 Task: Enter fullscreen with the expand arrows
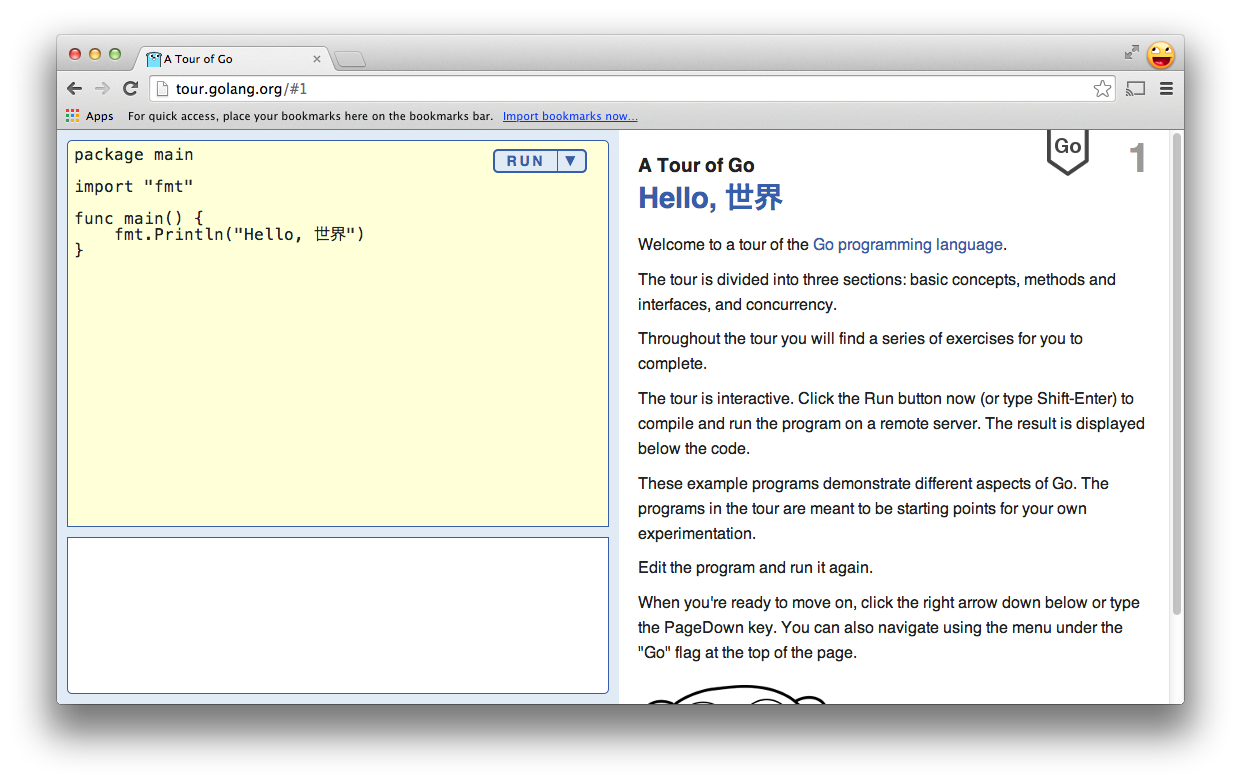(1132, 52)
